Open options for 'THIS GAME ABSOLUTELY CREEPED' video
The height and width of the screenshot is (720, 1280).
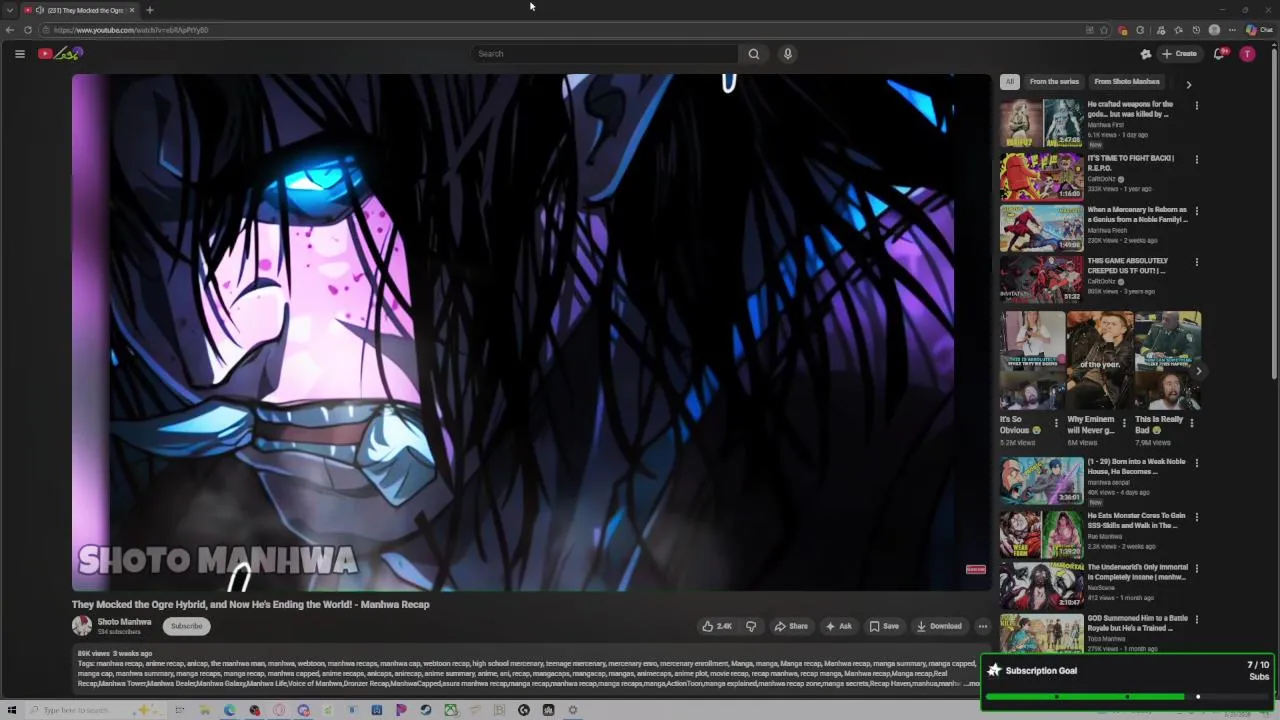pos(1196,262)
